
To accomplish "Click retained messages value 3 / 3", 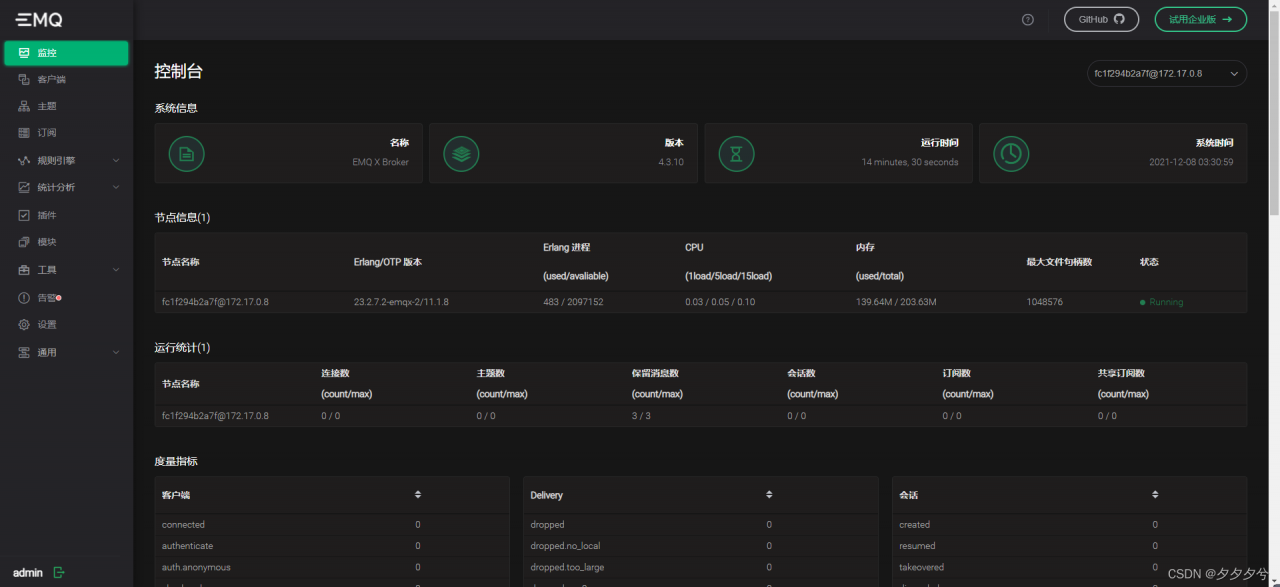I will [641, 416].
